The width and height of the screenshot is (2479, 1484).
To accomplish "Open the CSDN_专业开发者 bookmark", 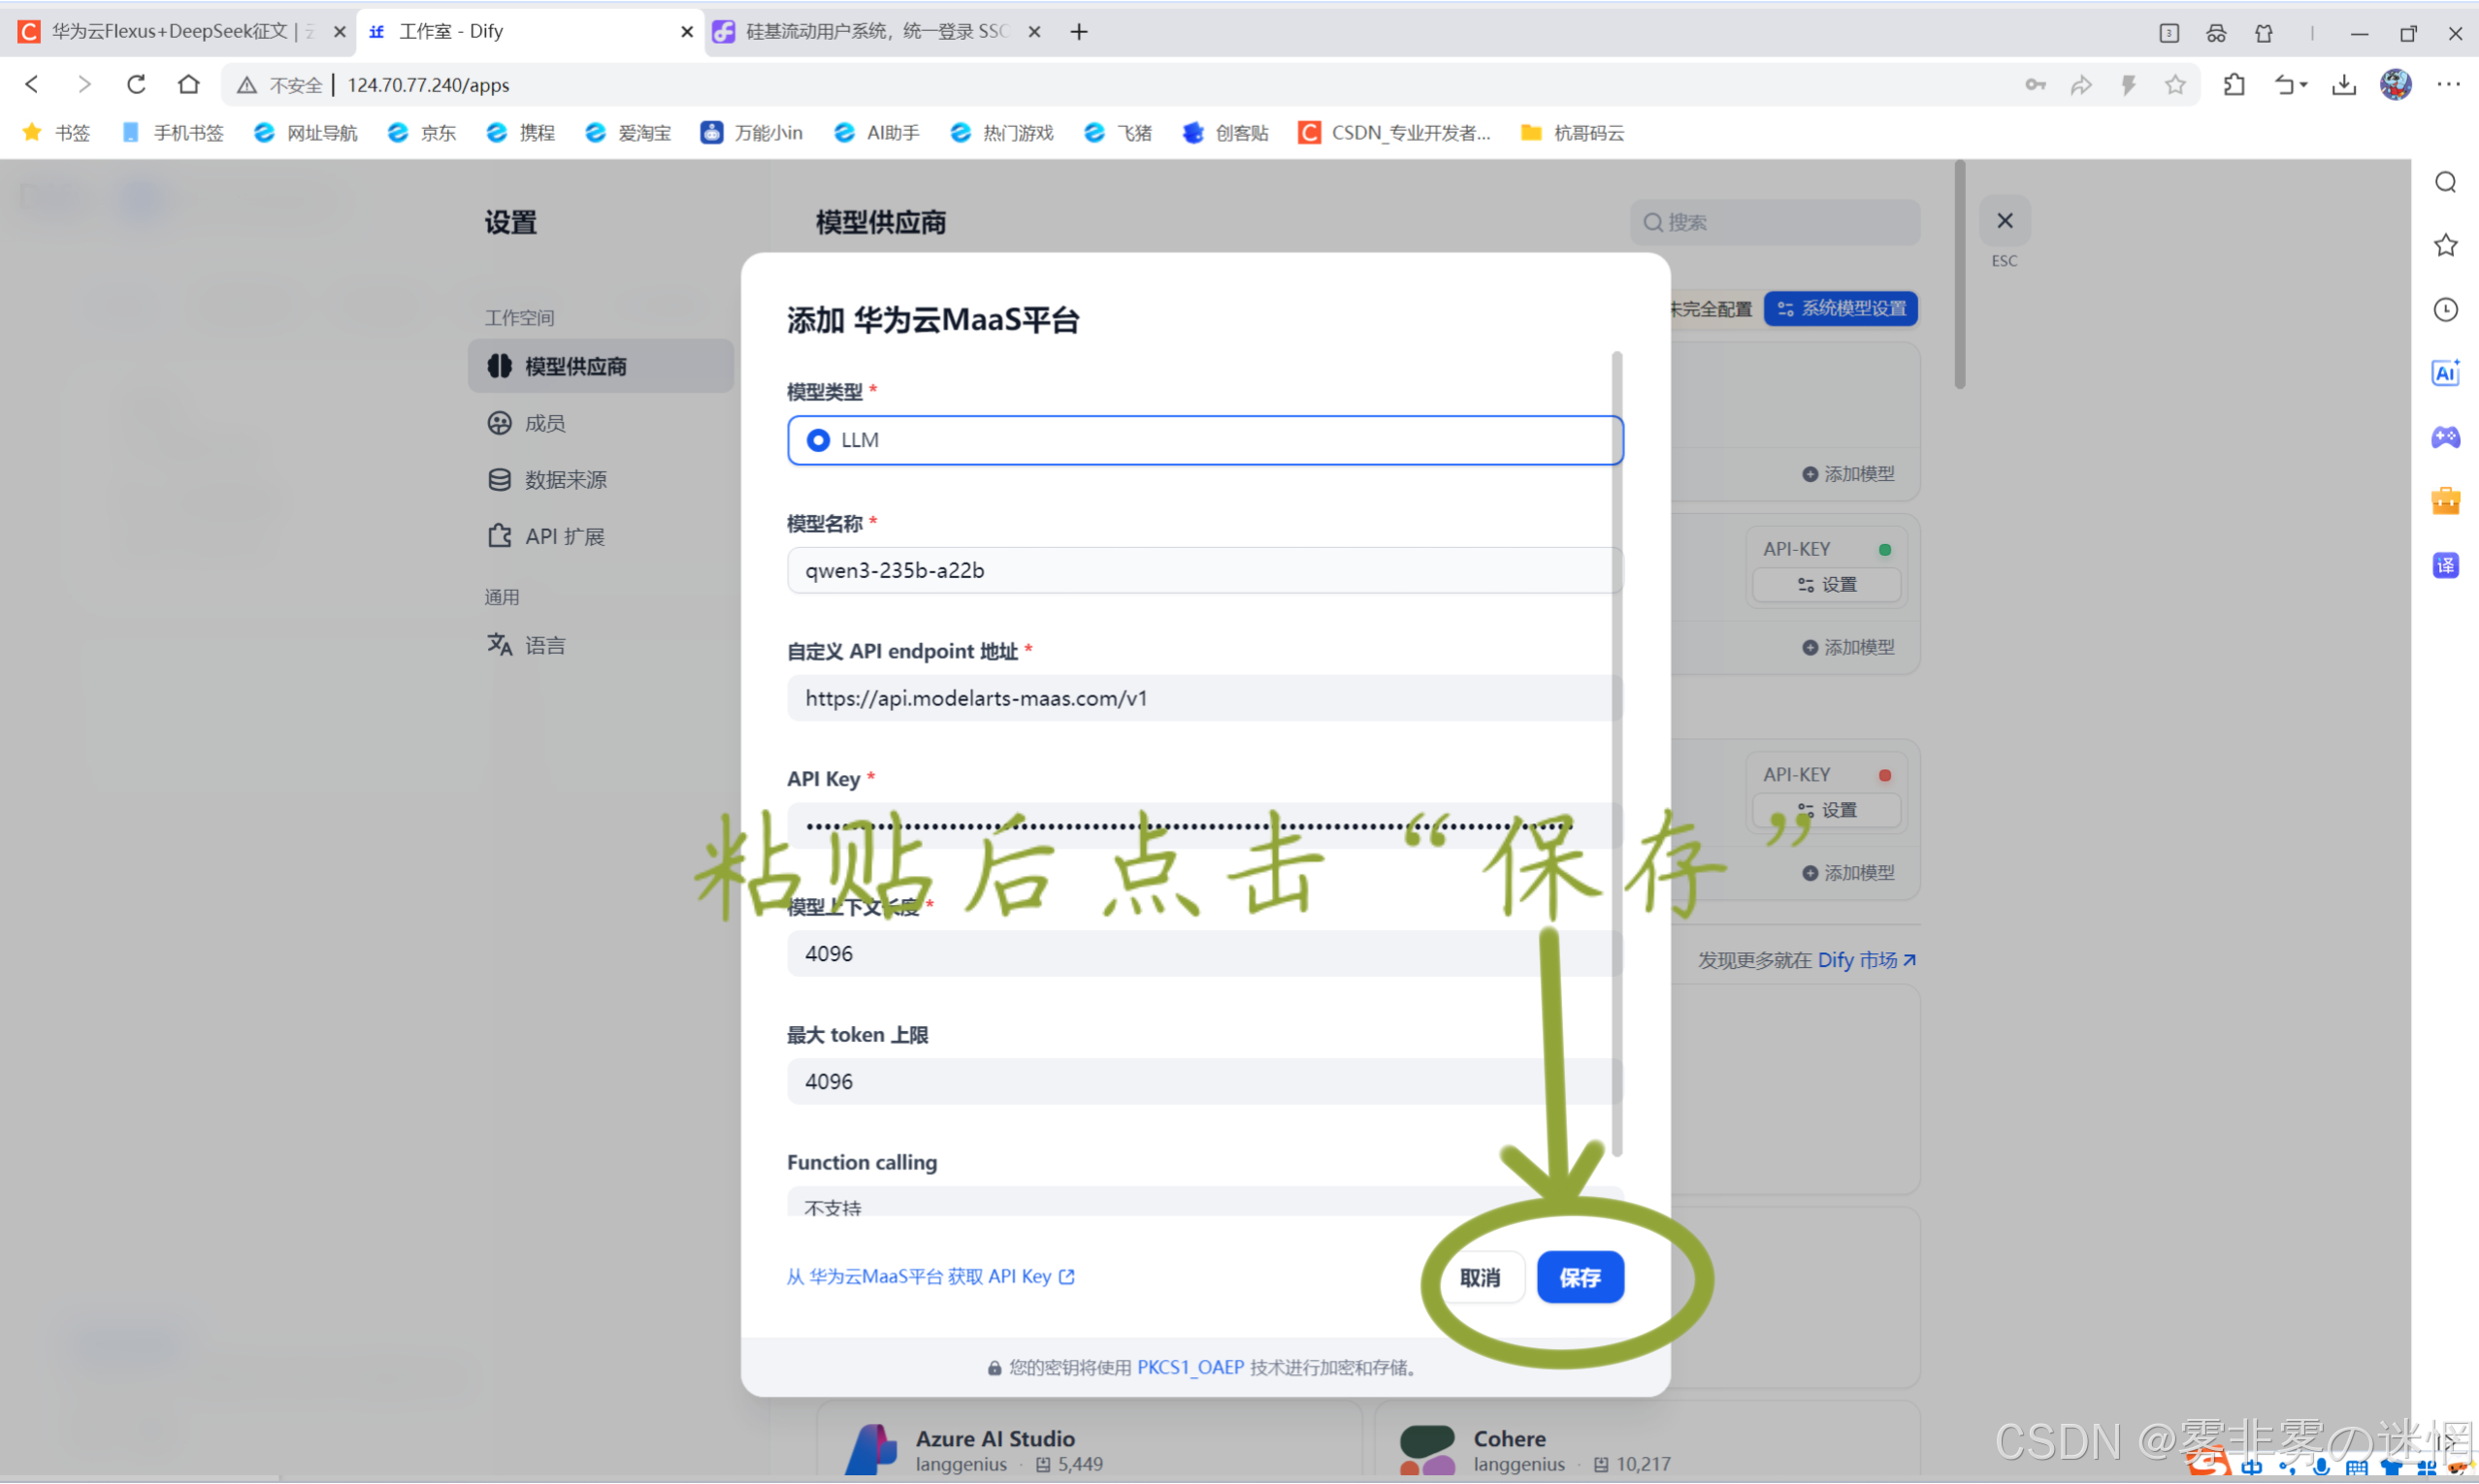I will point(1394,133).
